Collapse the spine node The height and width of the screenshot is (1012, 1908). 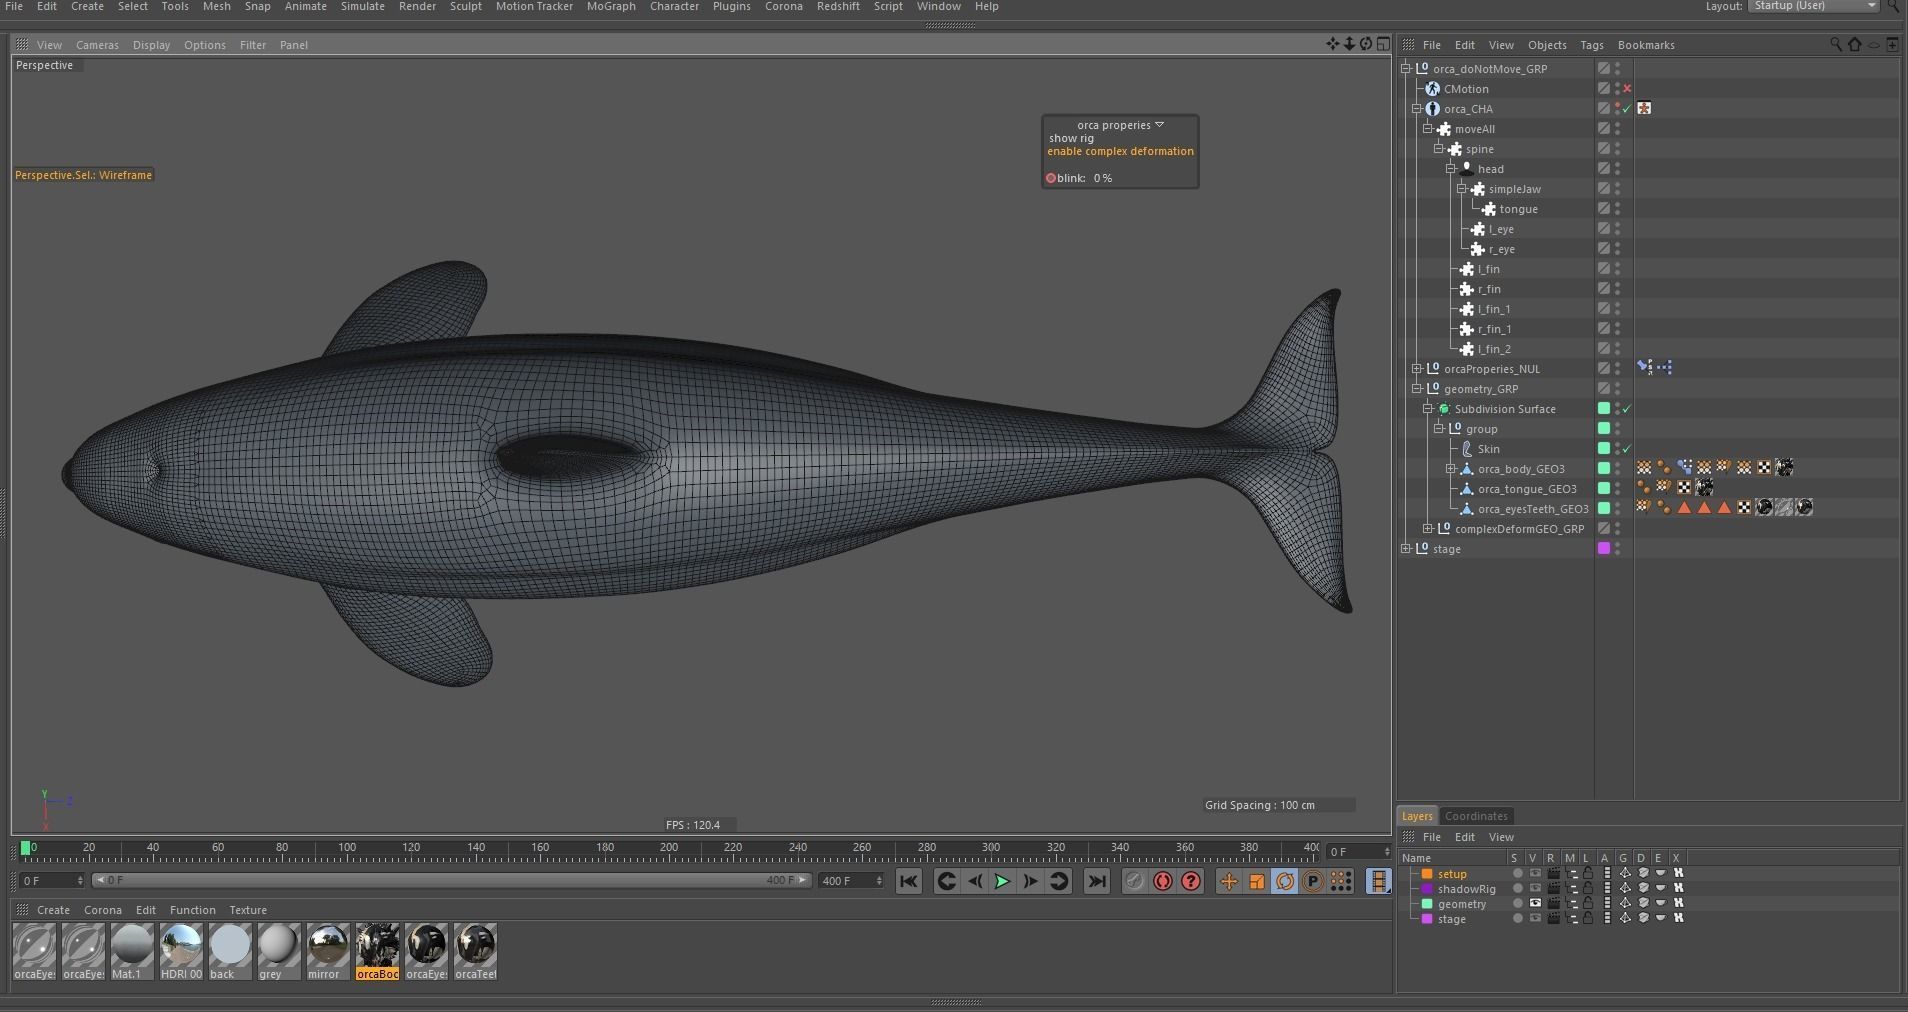(x=1439, y=149)
